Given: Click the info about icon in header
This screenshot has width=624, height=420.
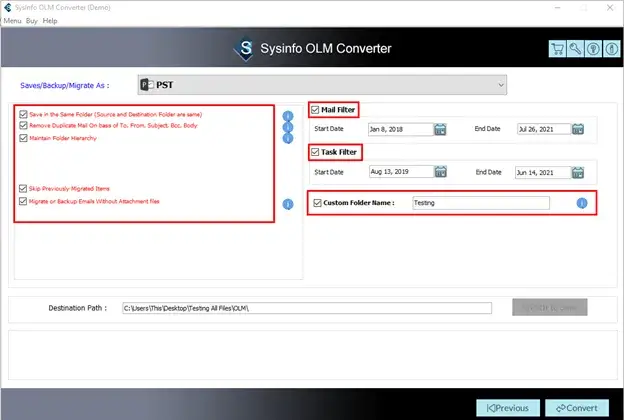Looking at the screenshot, I should [x=612, y=49].
